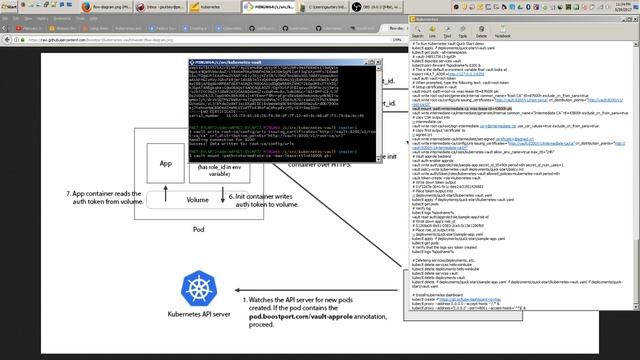Viewport: 640px width, 360px height.
Task: Click the note window vertical scrollbar down arrow
Action: (636, 307)
